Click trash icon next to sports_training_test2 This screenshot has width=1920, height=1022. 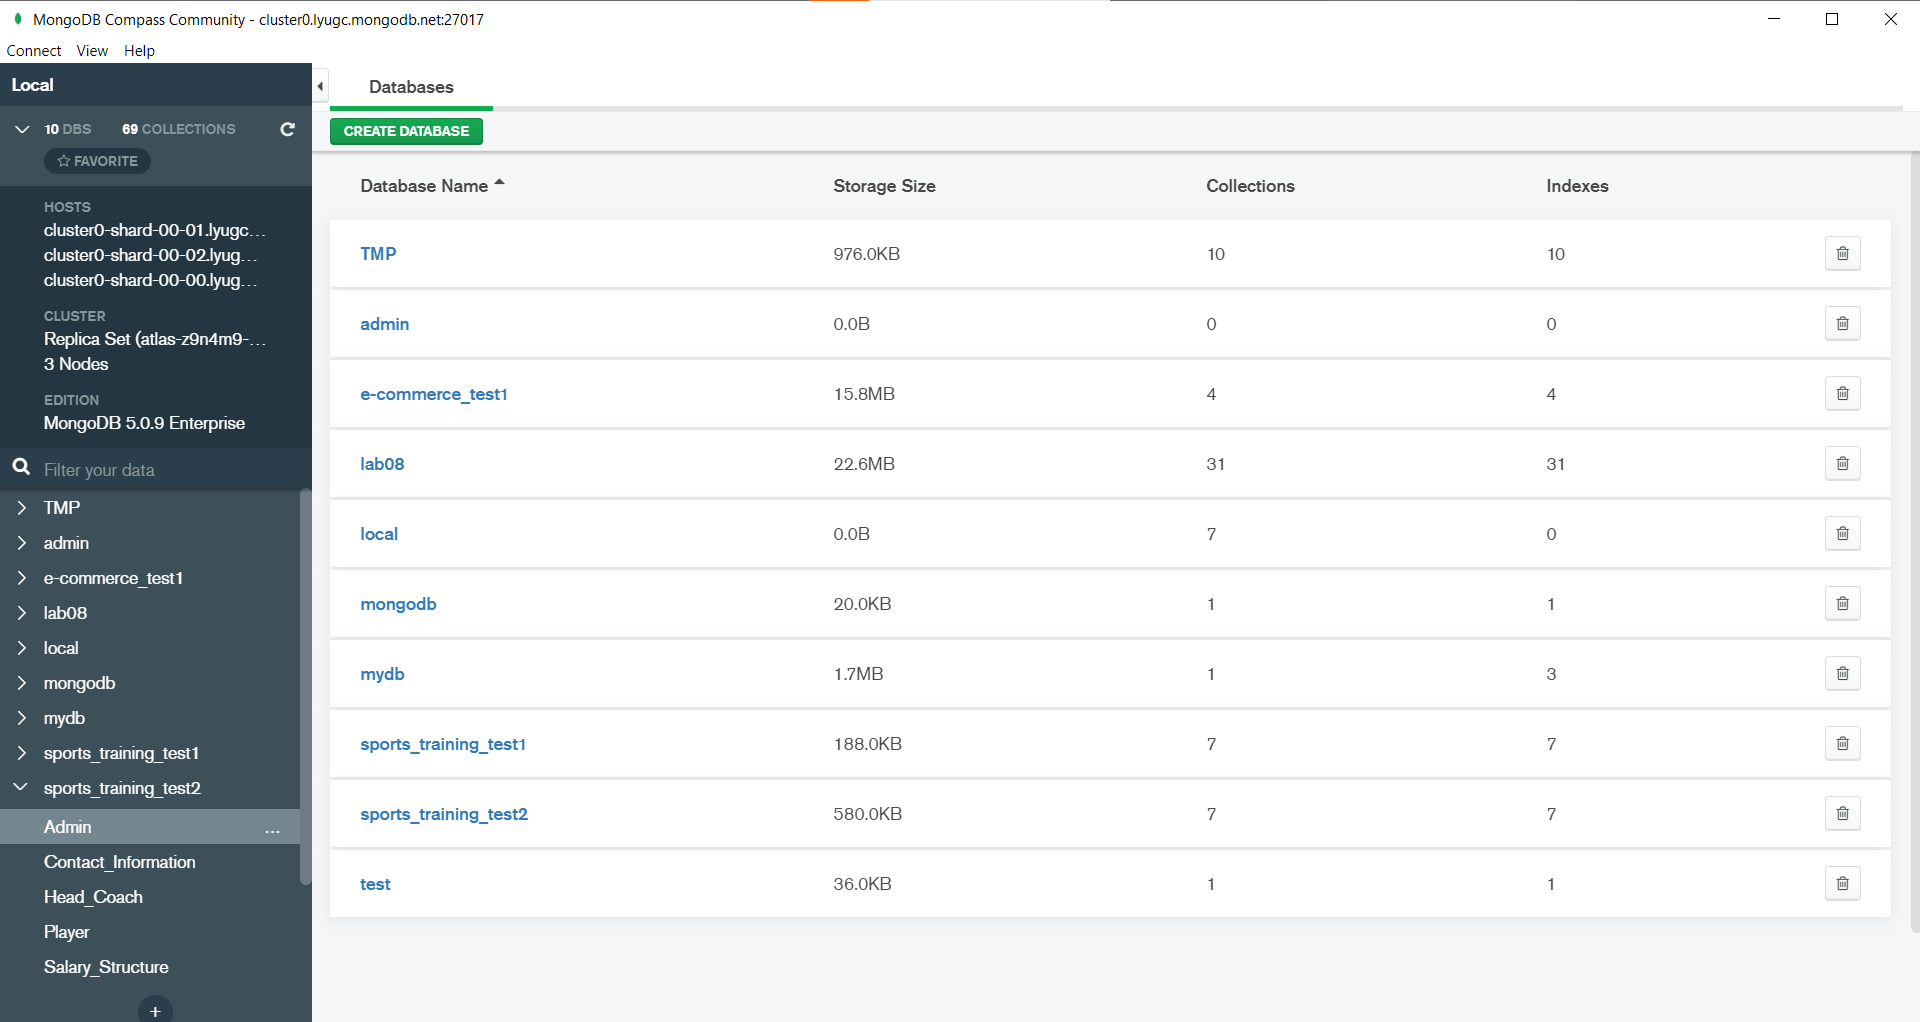(x=1843, y=813)
